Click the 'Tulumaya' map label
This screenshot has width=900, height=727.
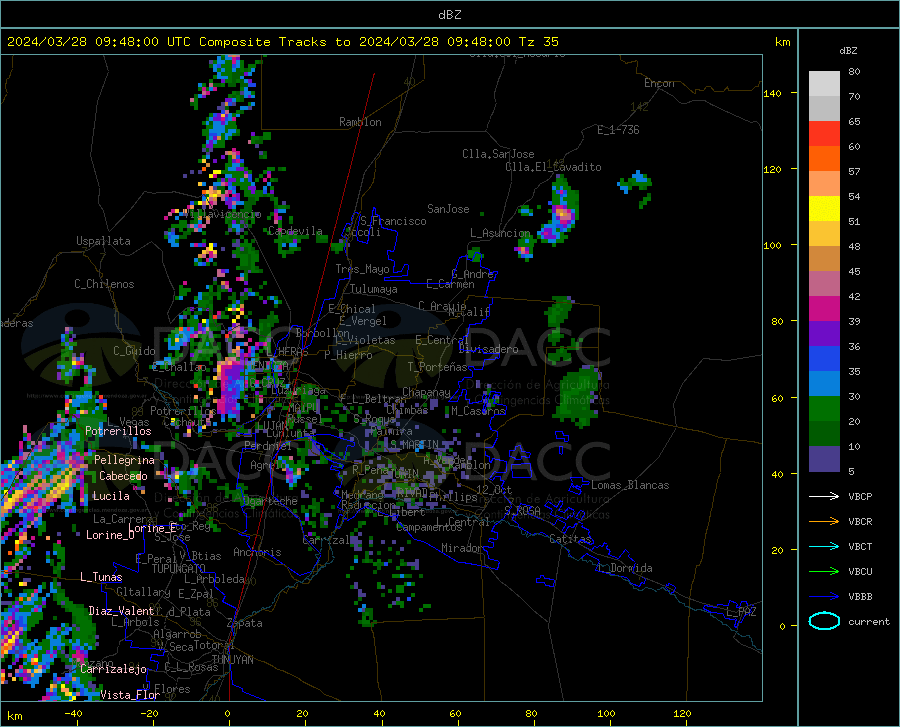point(374,289)
